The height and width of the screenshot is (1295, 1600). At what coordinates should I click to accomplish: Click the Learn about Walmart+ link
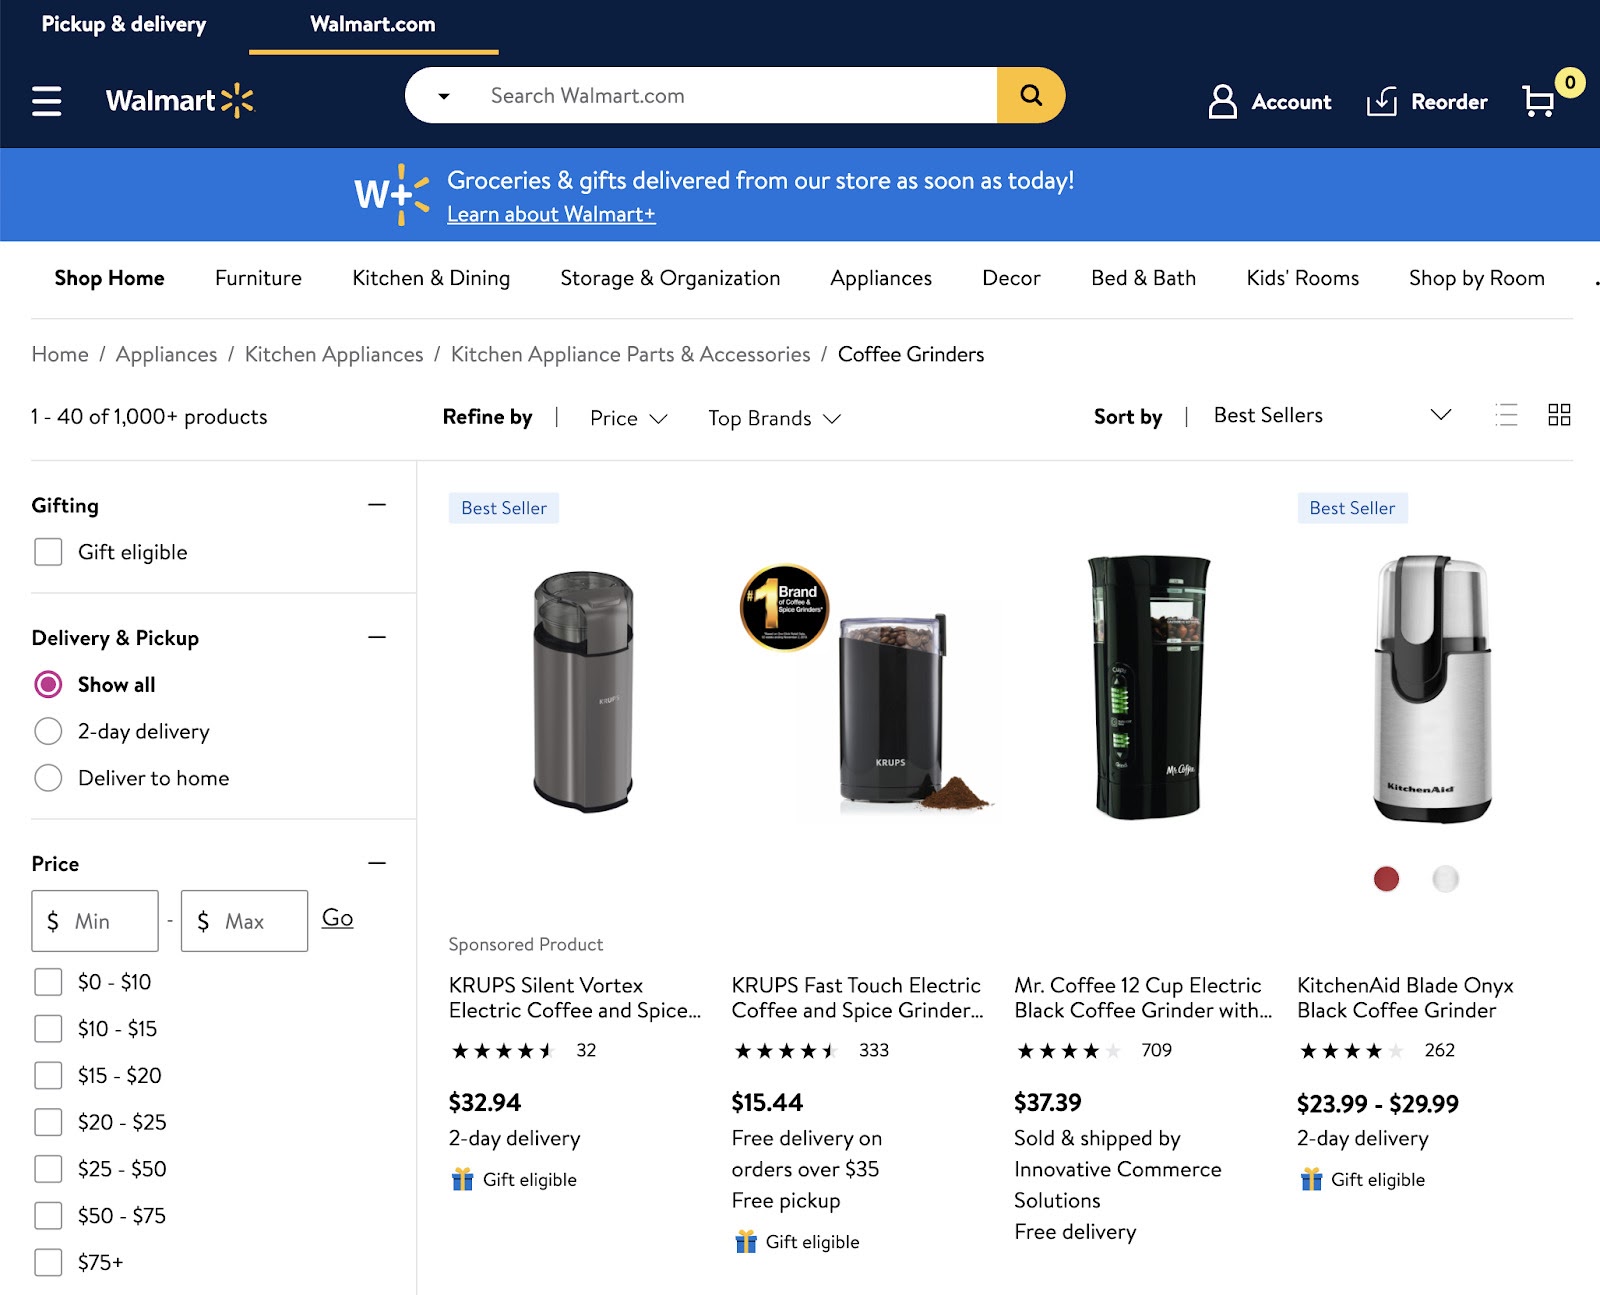[x=551, y=214]
